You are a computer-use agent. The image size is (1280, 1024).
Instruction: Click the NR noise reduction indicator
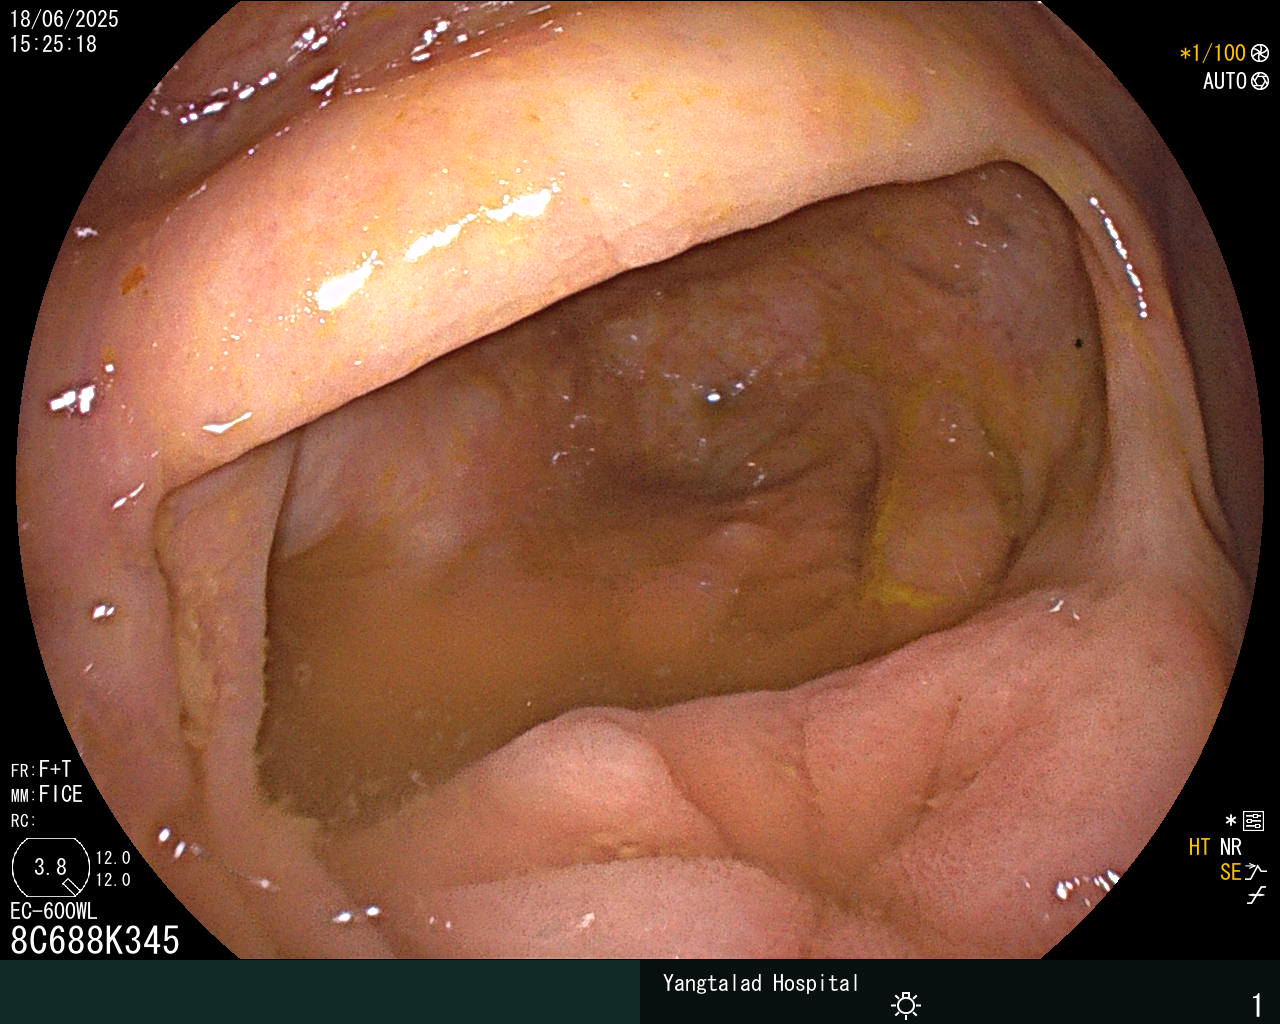(1230, 847)
